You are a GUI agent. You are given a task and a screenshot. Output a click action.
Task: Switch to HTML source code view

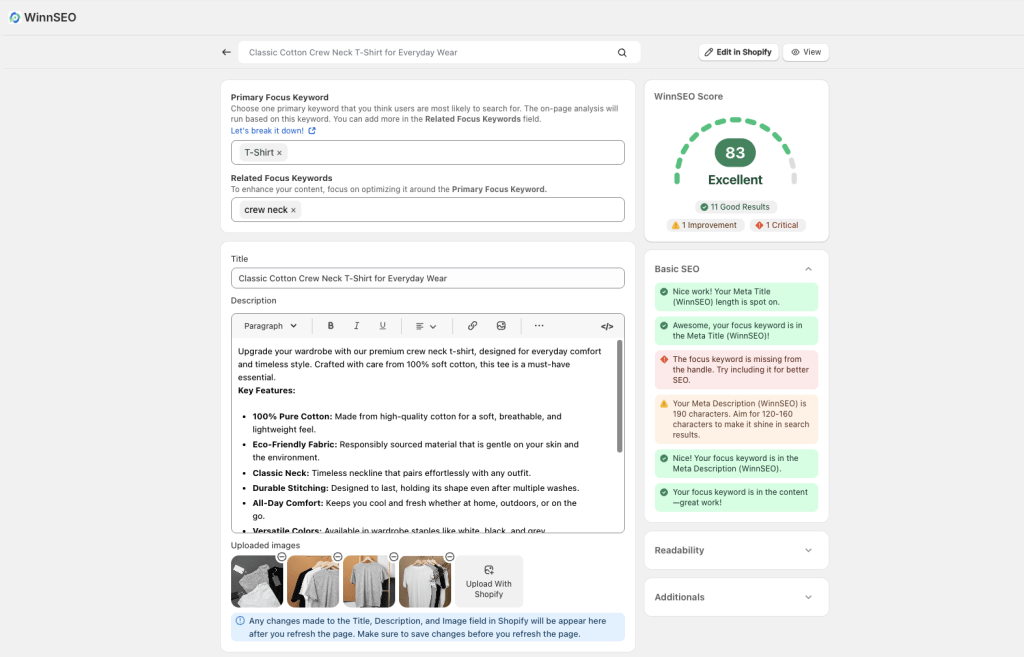coord(607,327)
